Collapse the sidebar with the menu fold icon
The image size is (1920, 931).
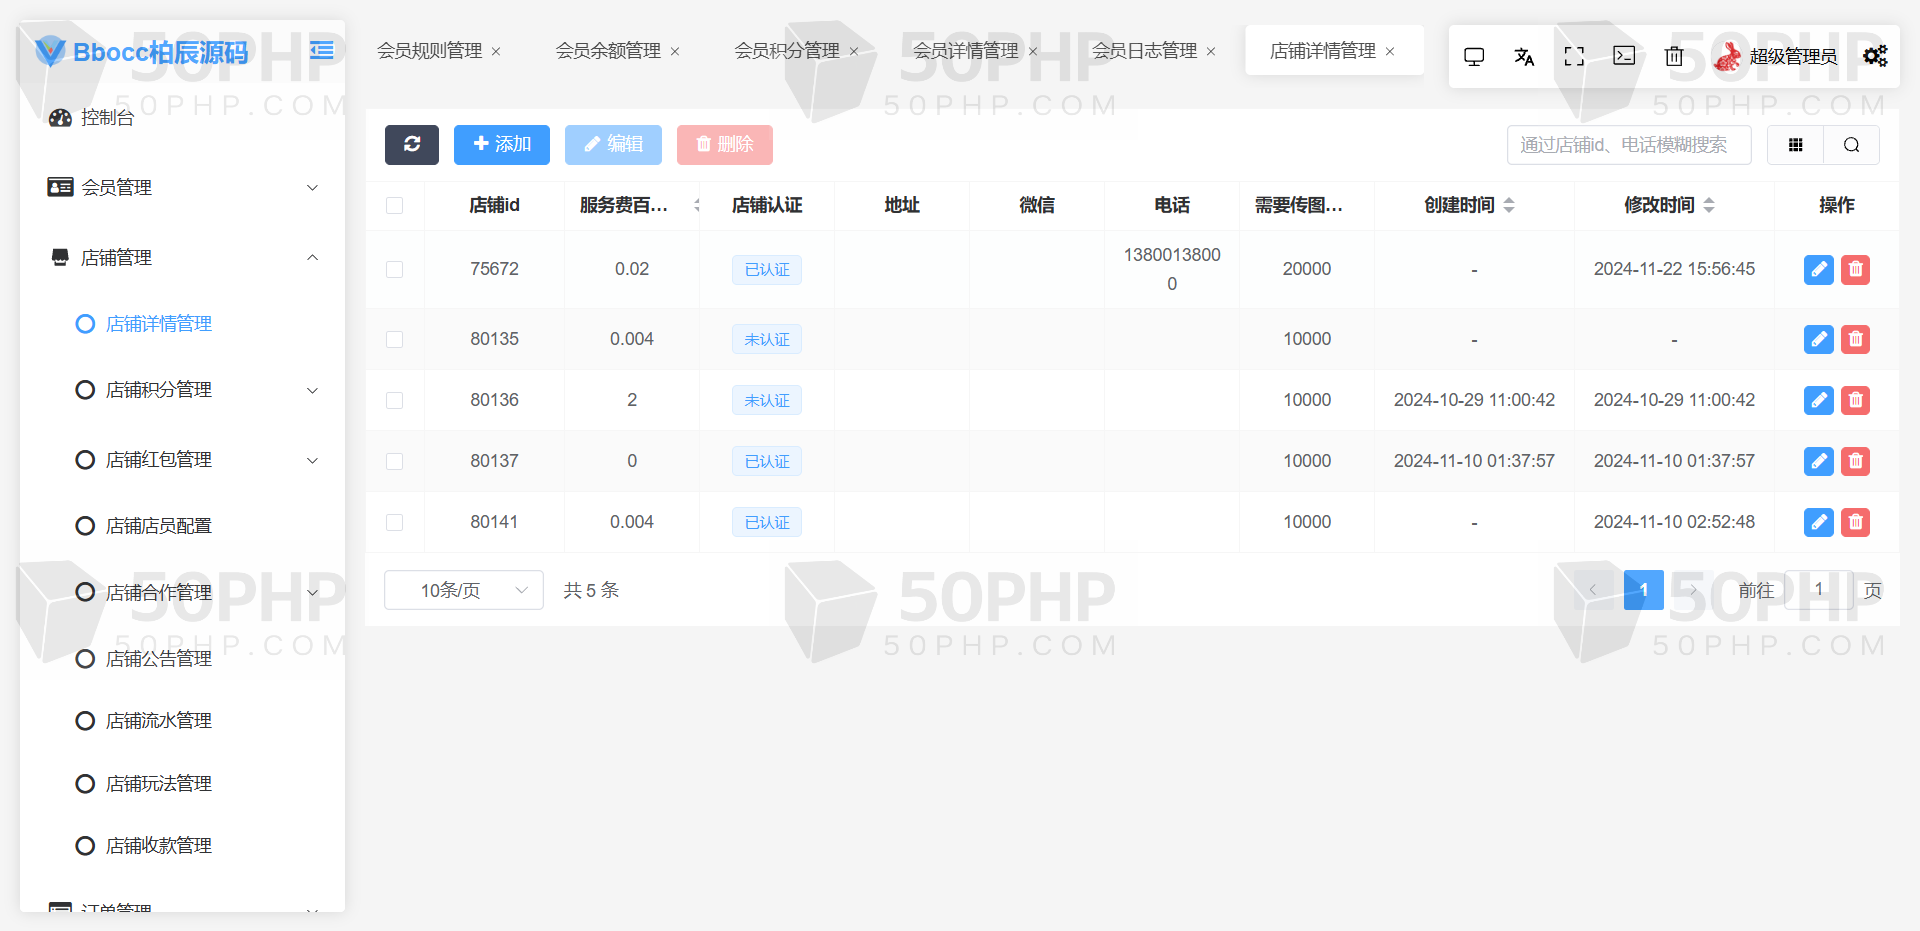[x=322, y=50]
